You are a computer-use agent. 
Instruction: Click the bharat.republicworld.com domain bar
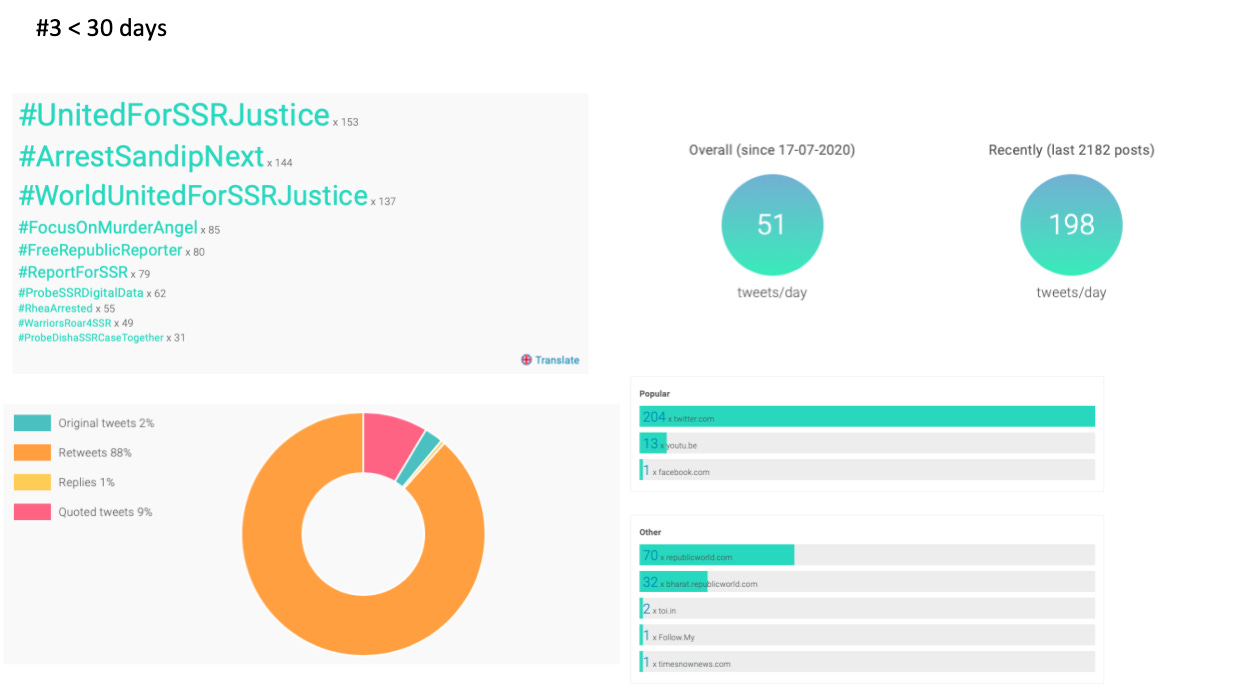pos(673,582)
